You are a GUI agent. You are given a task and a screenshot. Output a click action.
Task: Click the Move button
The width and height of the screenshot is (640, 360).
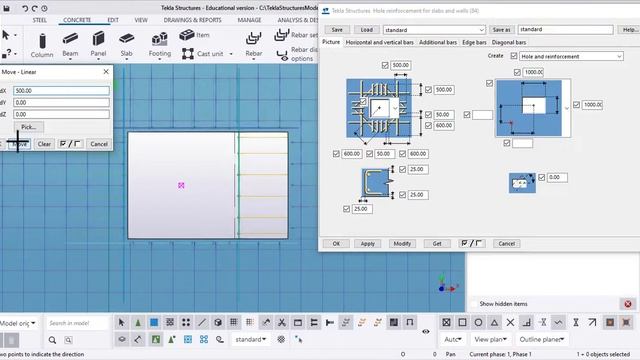(19, 144)
